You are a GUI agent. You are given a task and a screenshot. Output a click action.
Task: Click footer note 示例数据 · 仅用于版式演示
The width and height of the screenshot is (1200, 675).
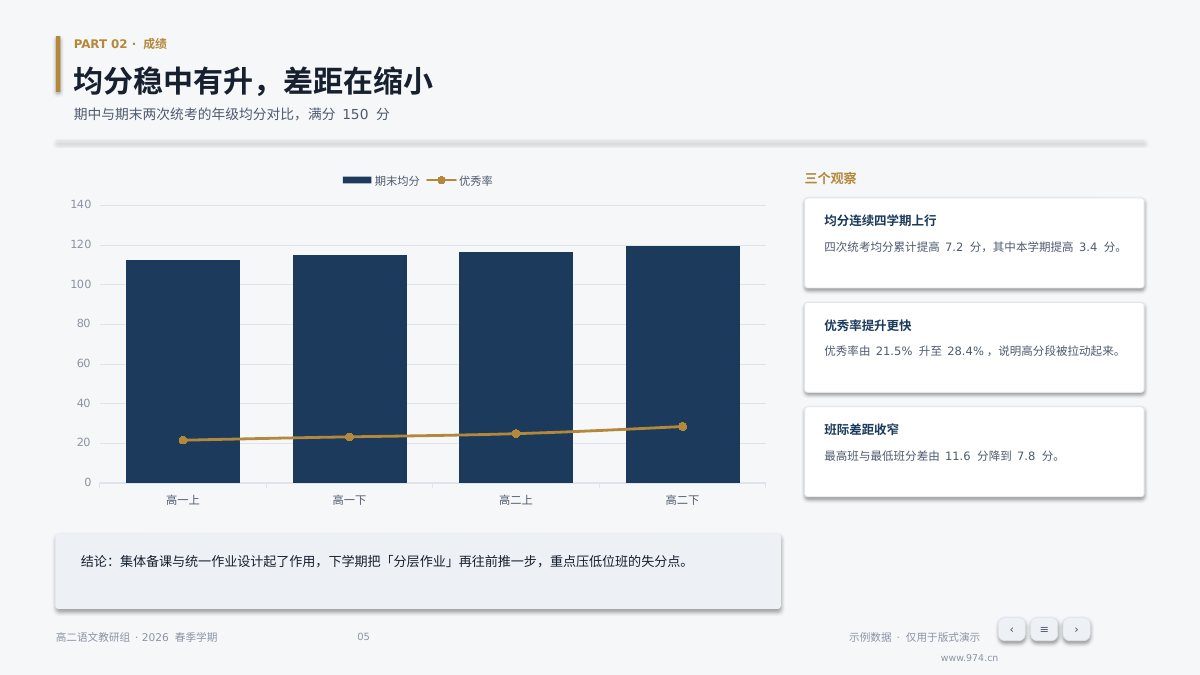(x=914, y=637)
